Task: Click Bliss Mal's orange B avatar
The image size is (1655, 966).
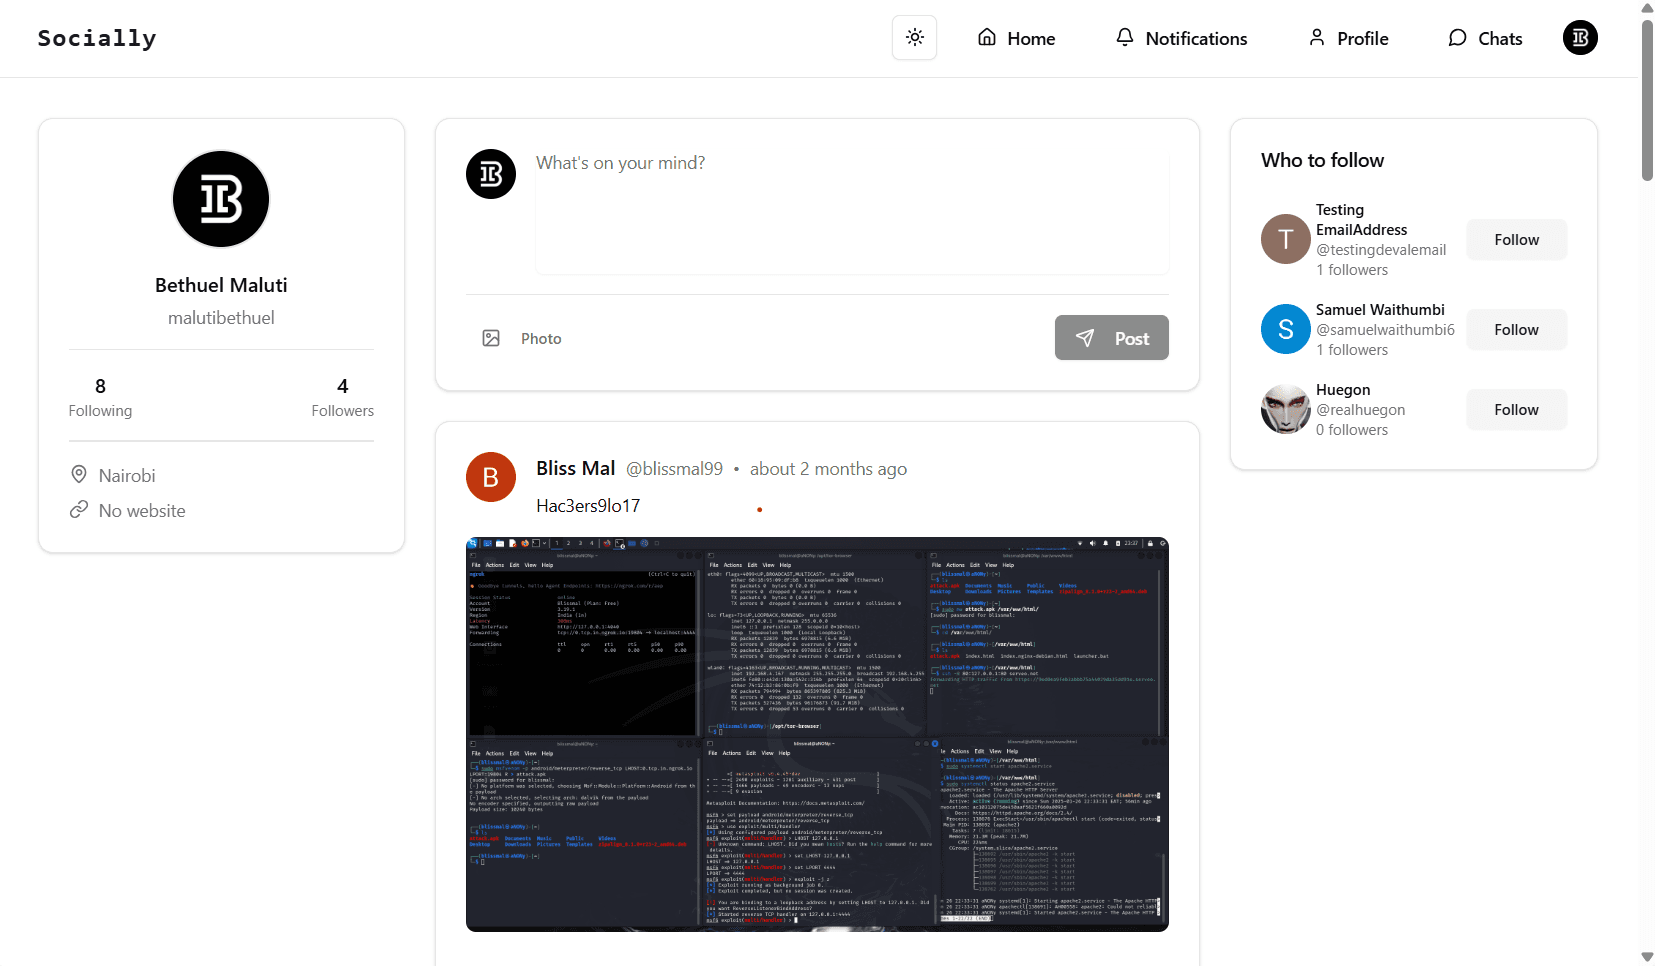Action: point(491,477)
